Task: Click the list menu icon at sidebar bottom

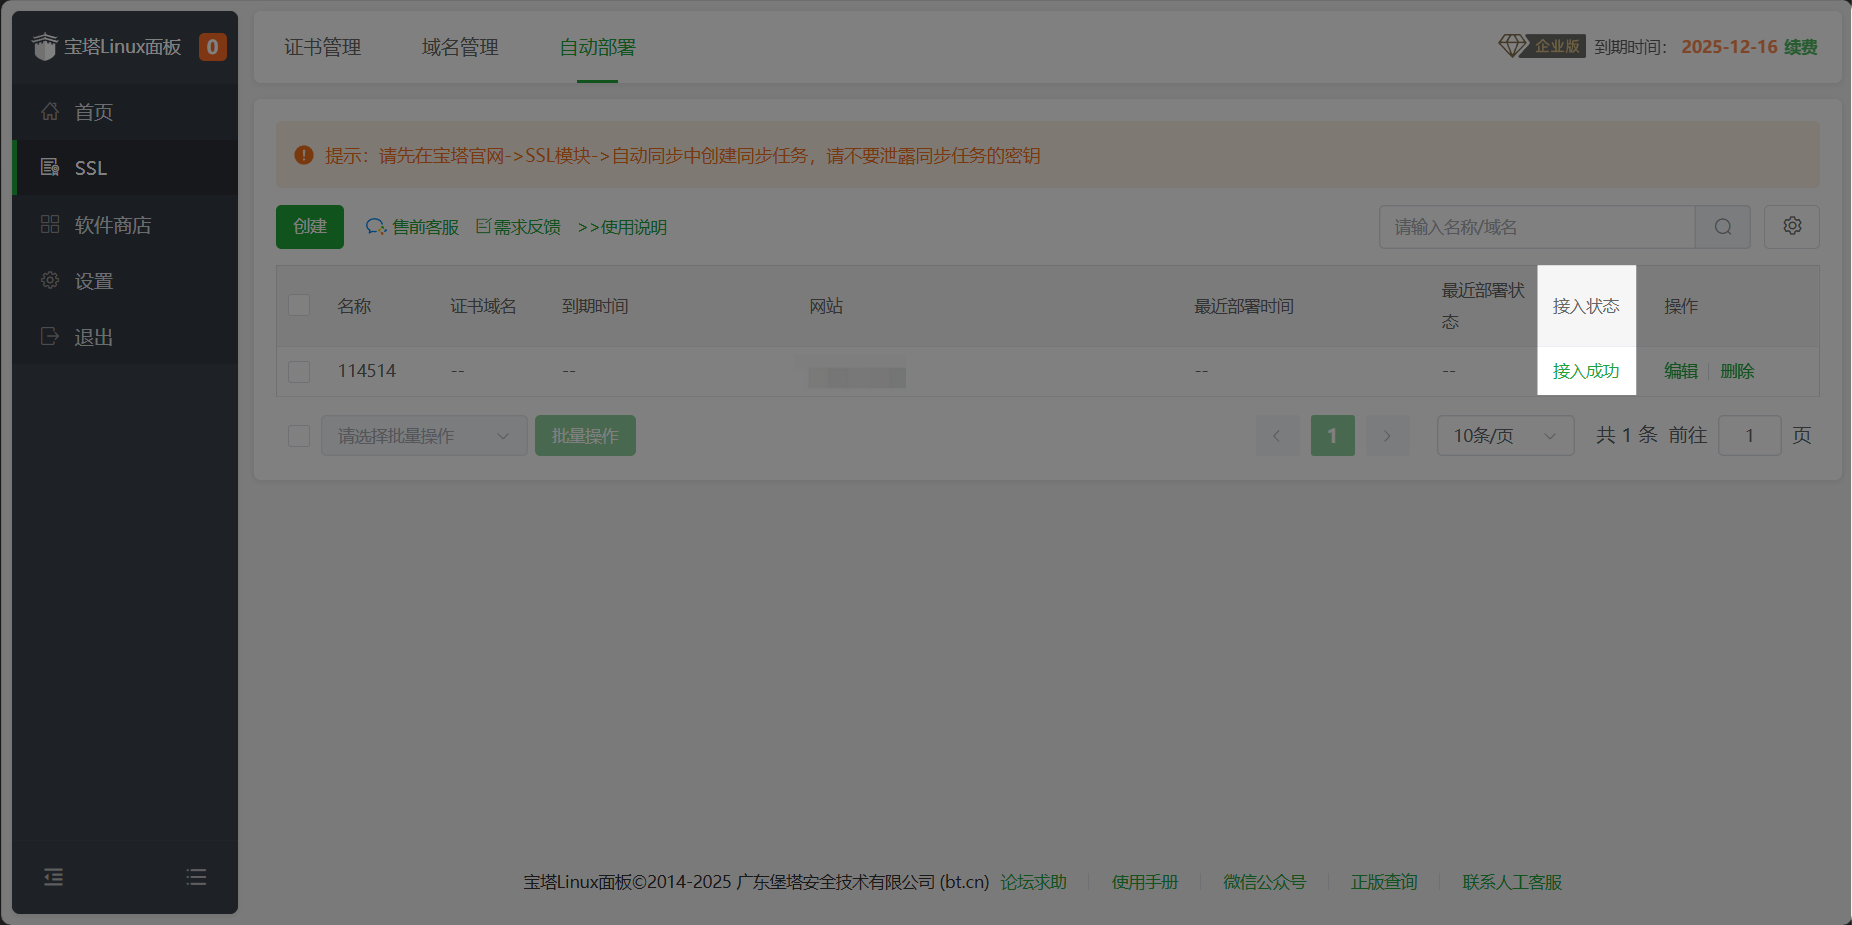Action: click(196, 877)
